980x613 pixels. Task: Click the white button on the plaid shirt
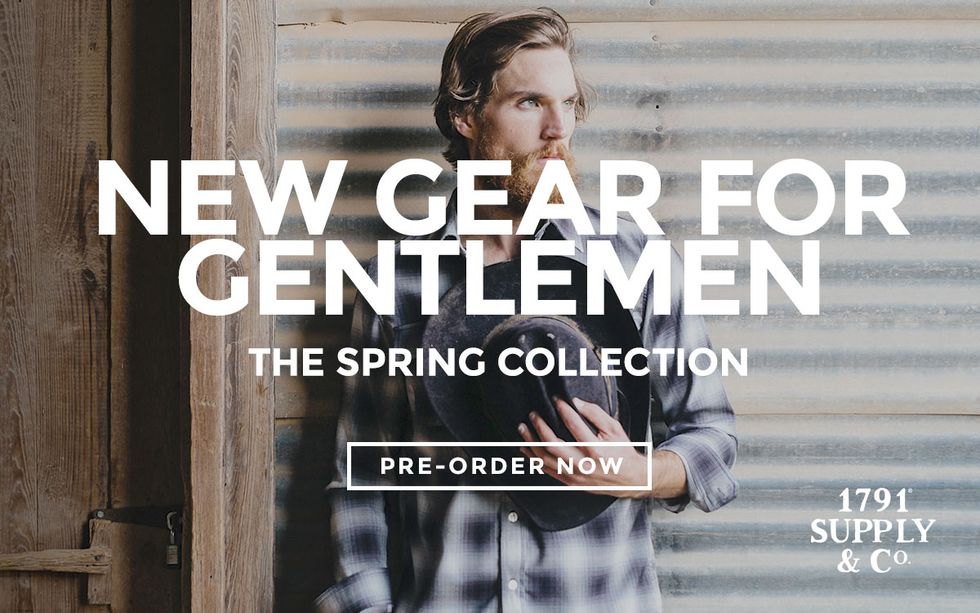click(513, 517)
